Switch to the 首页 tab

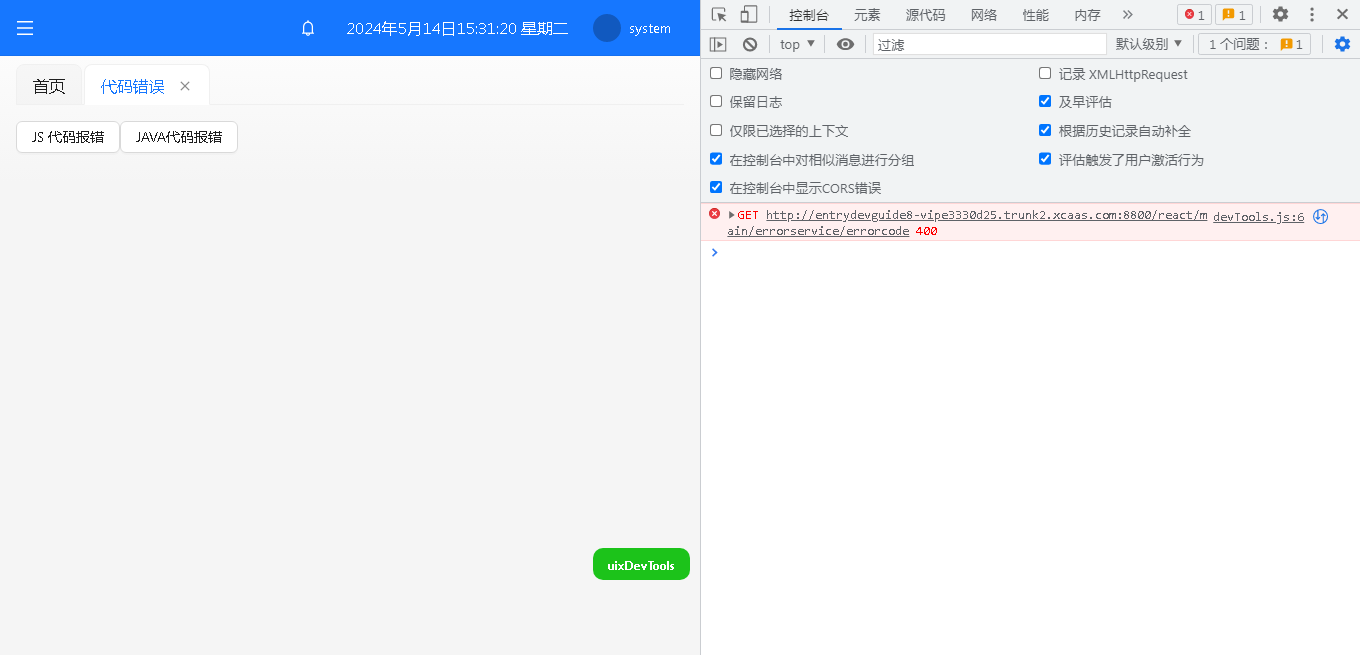(49, 86)
